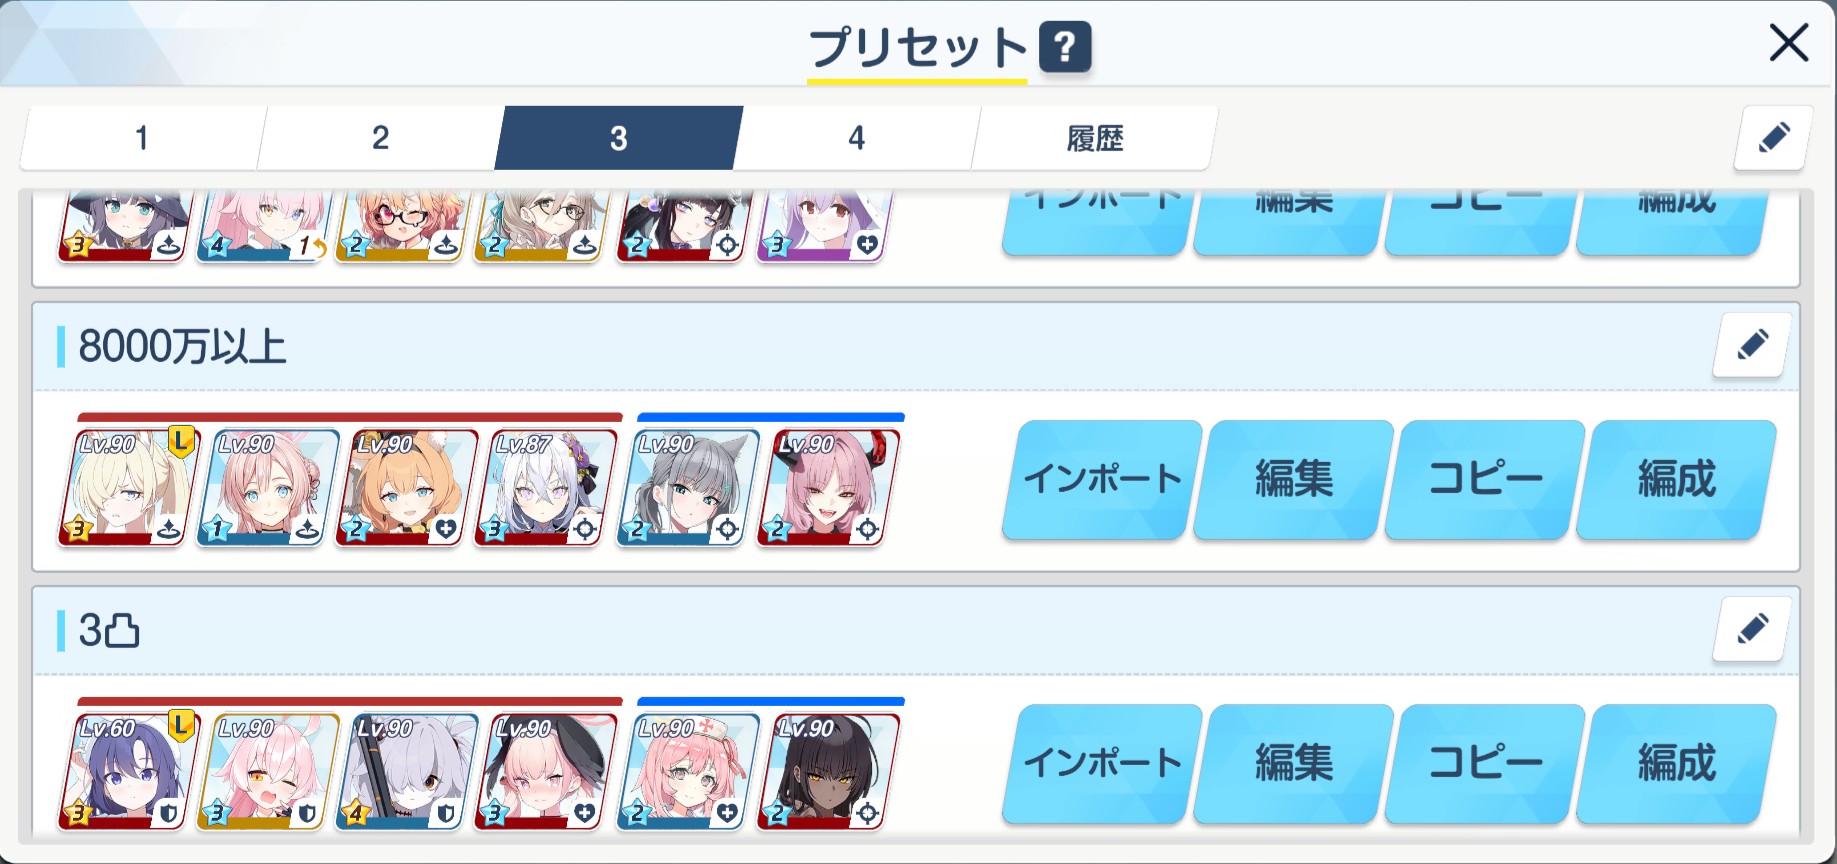Go to preset tab 4
Image resolution: width=1837 pixels, height=864 pixels.
coord(856,138)
